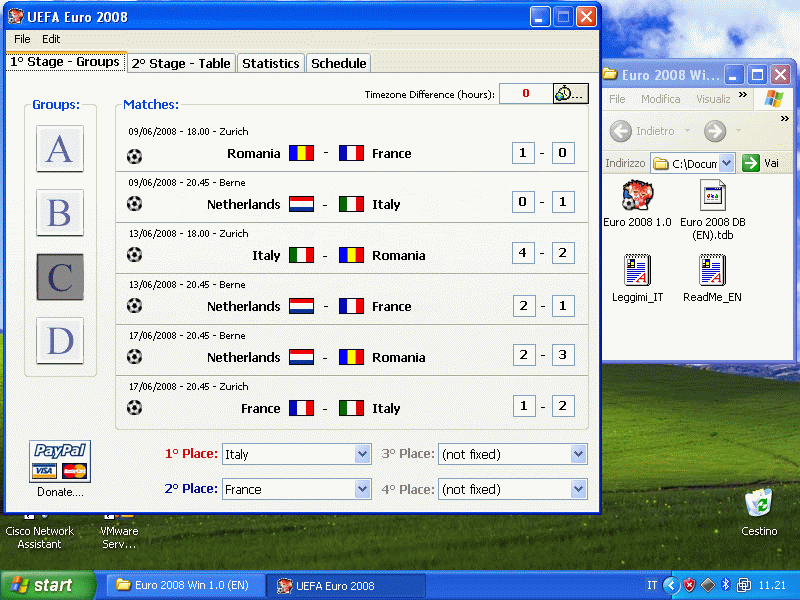Click soccer ball icon for Netherlands - Romania match
Viewport: 800px width, 600px height.
134,357
